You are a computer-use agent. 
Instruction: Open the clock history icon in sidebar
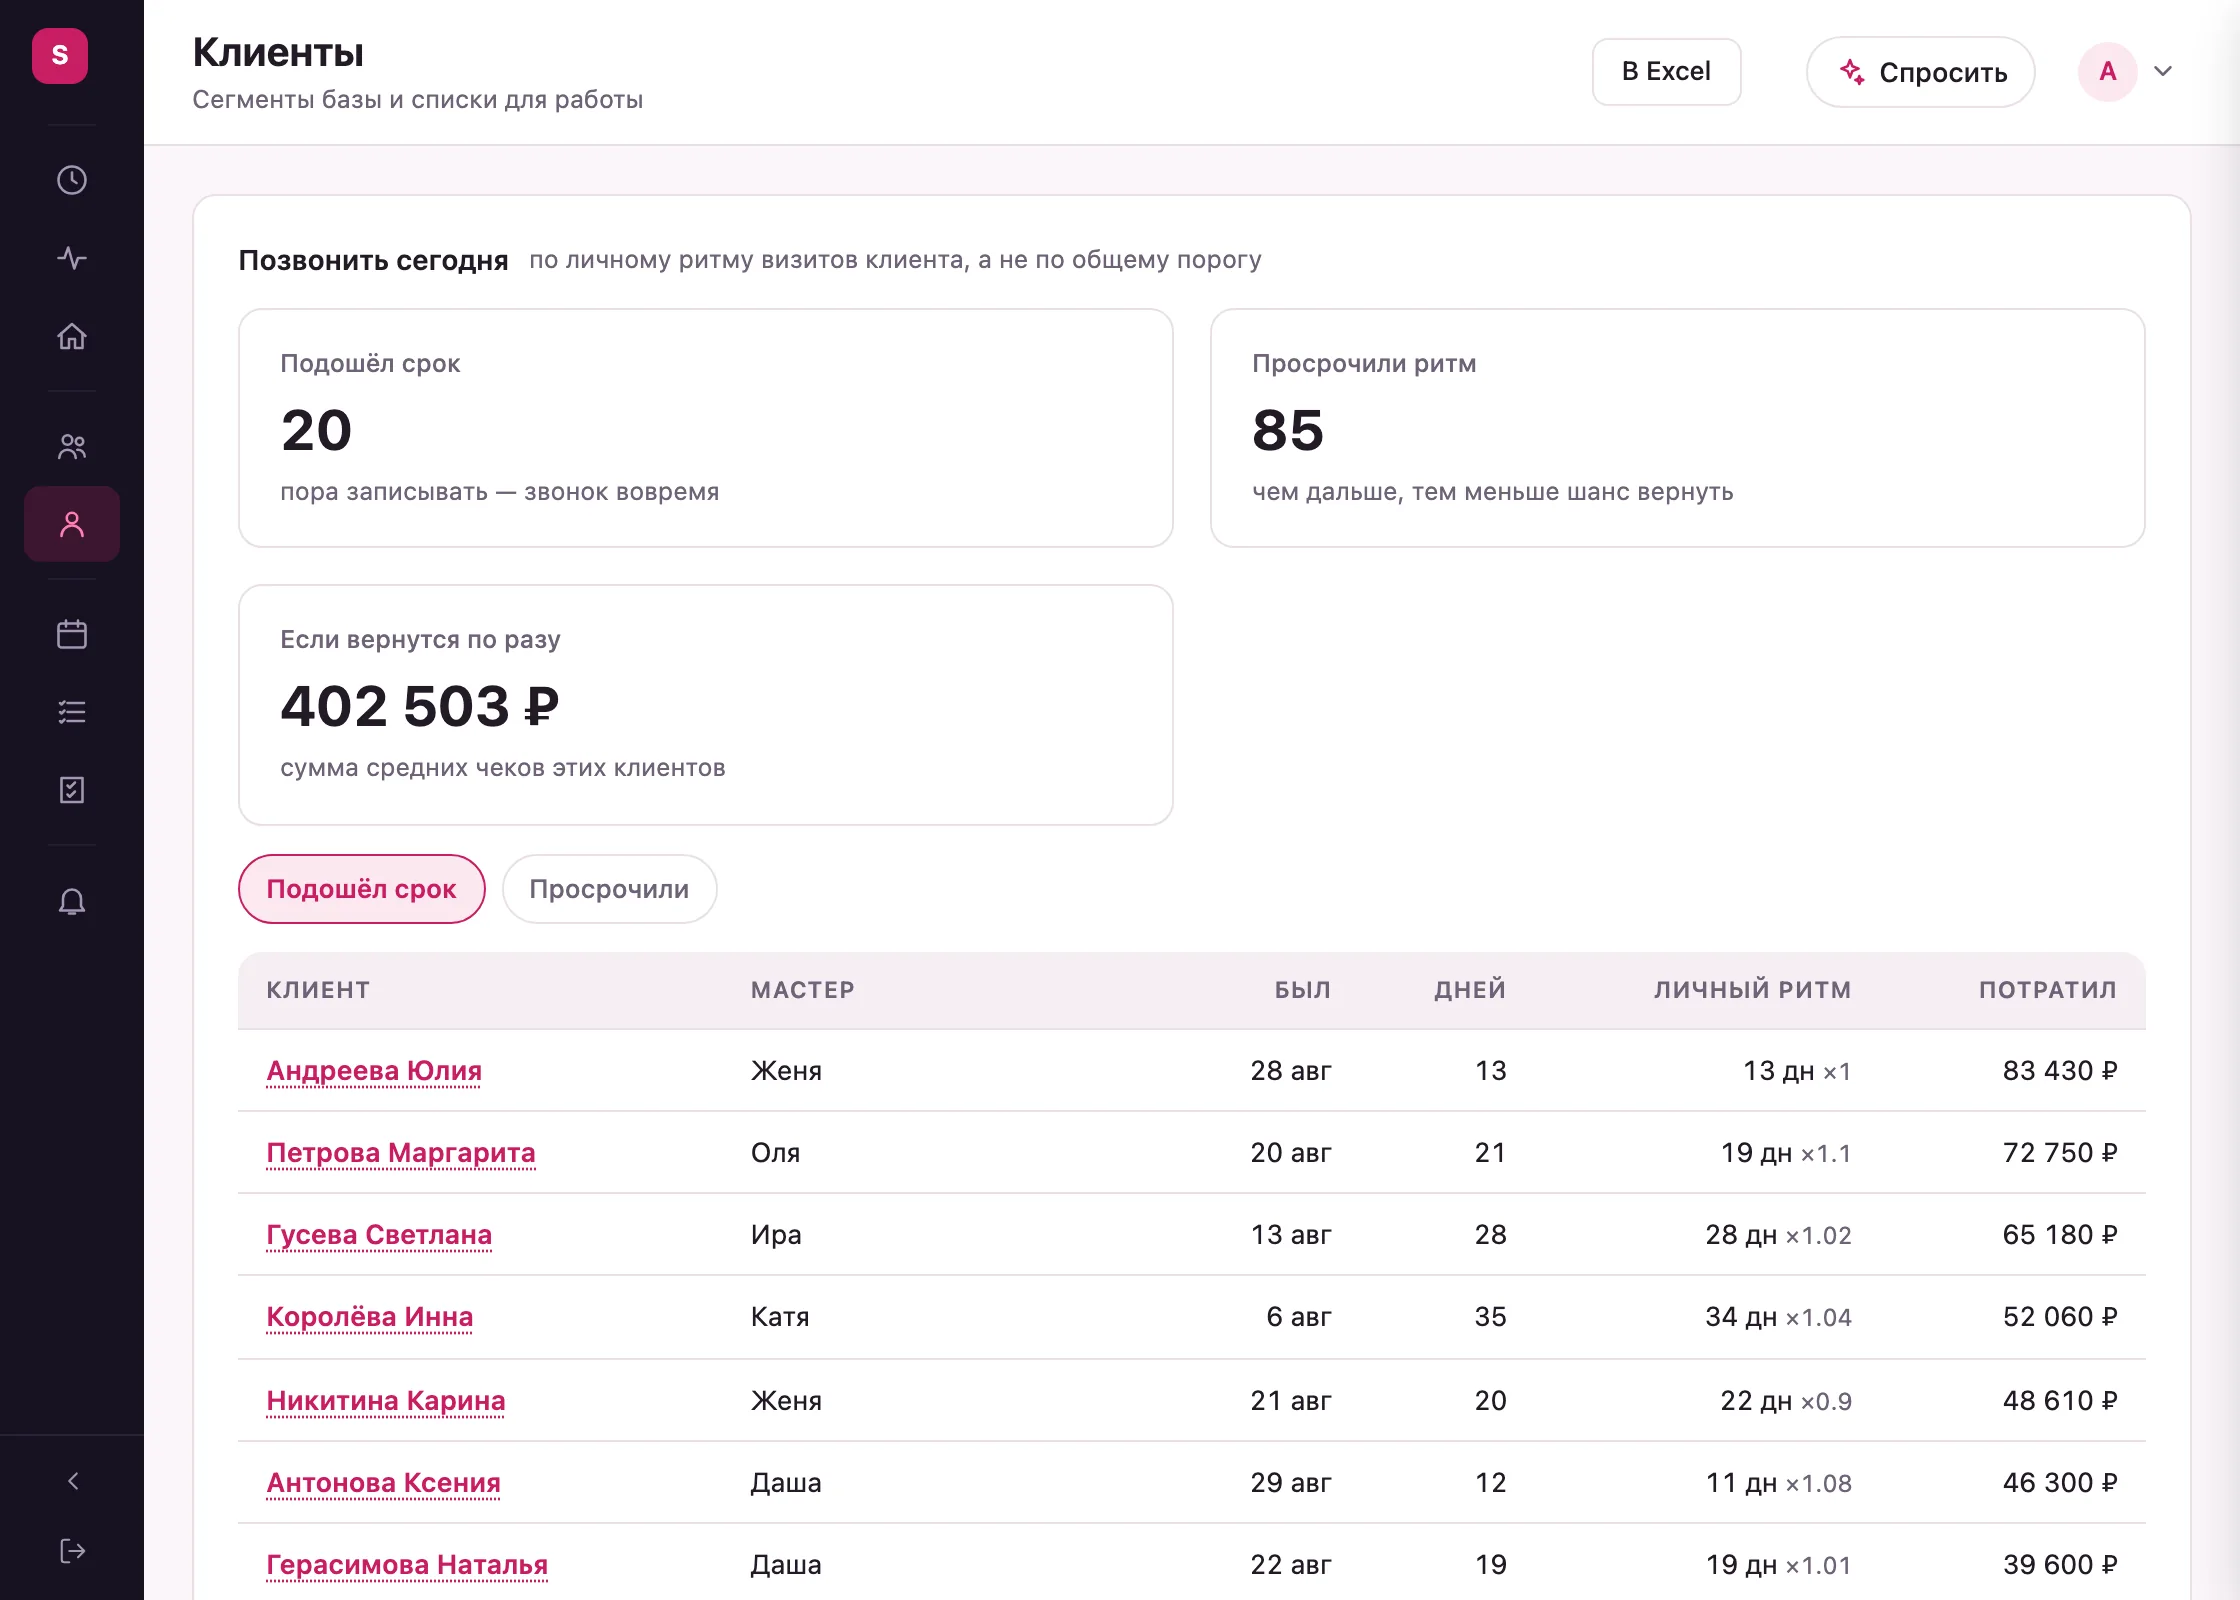pos(72,180)
